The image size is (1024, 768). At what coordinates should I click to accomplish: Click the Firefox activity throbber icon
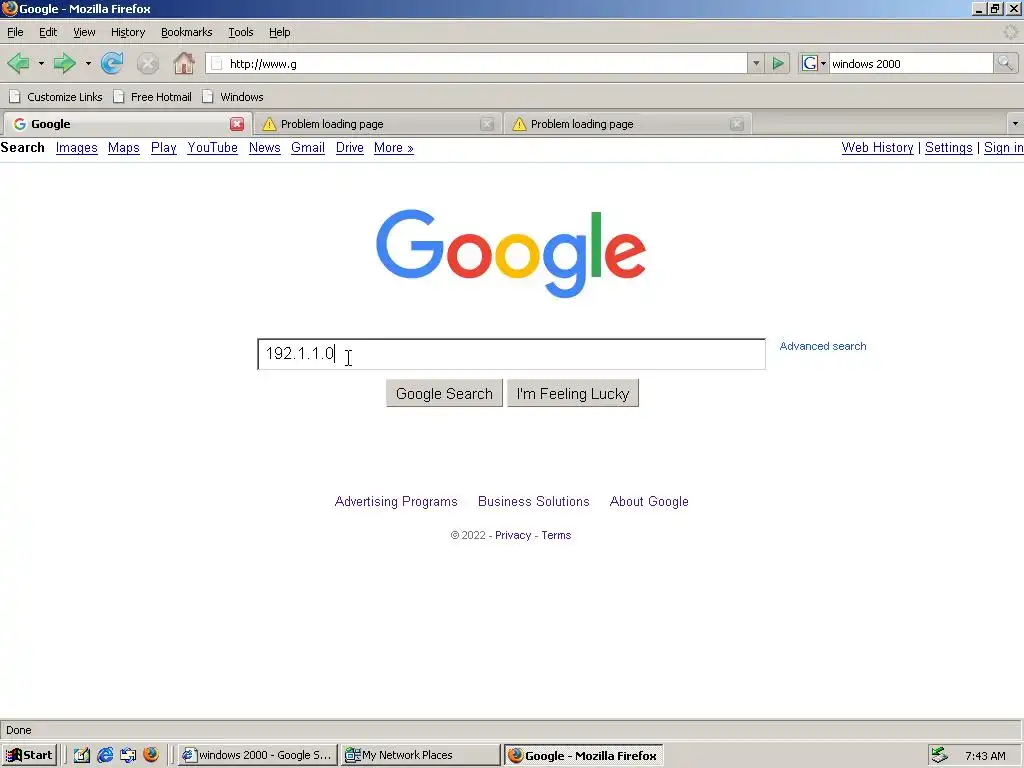coord(1011,31)
